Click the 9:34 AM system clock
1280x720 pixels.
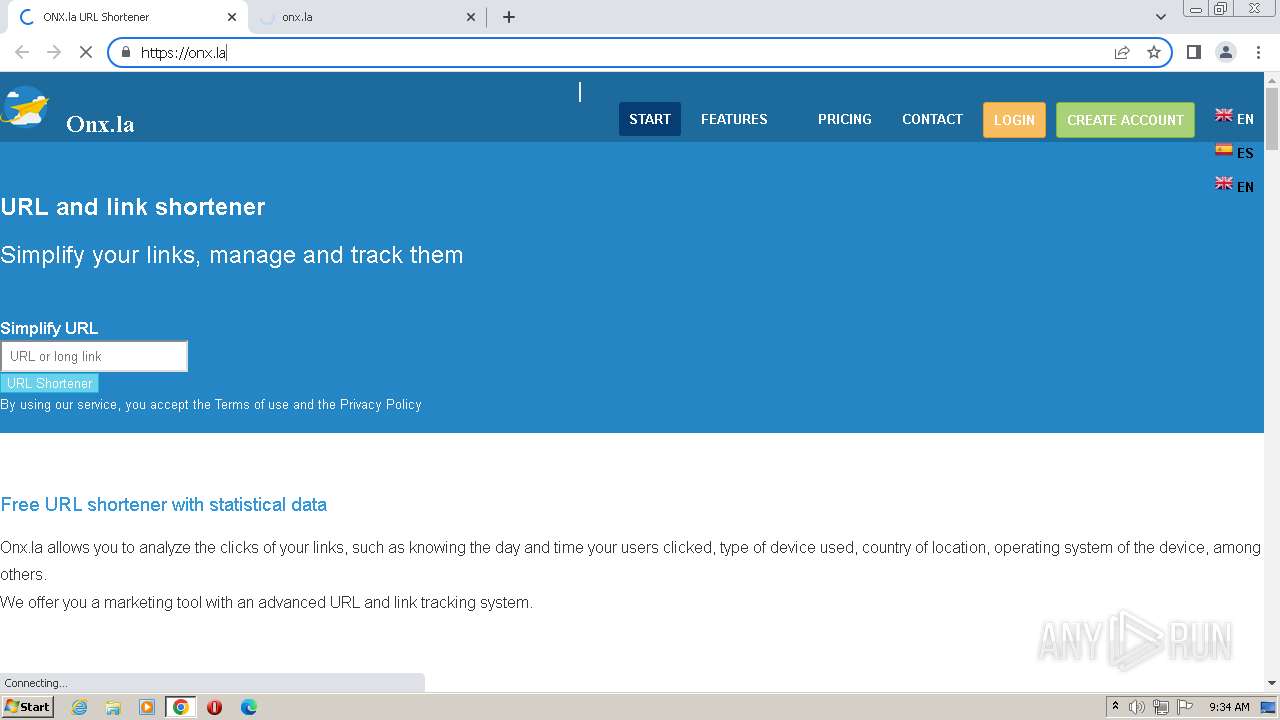(x=1229, y=707)
